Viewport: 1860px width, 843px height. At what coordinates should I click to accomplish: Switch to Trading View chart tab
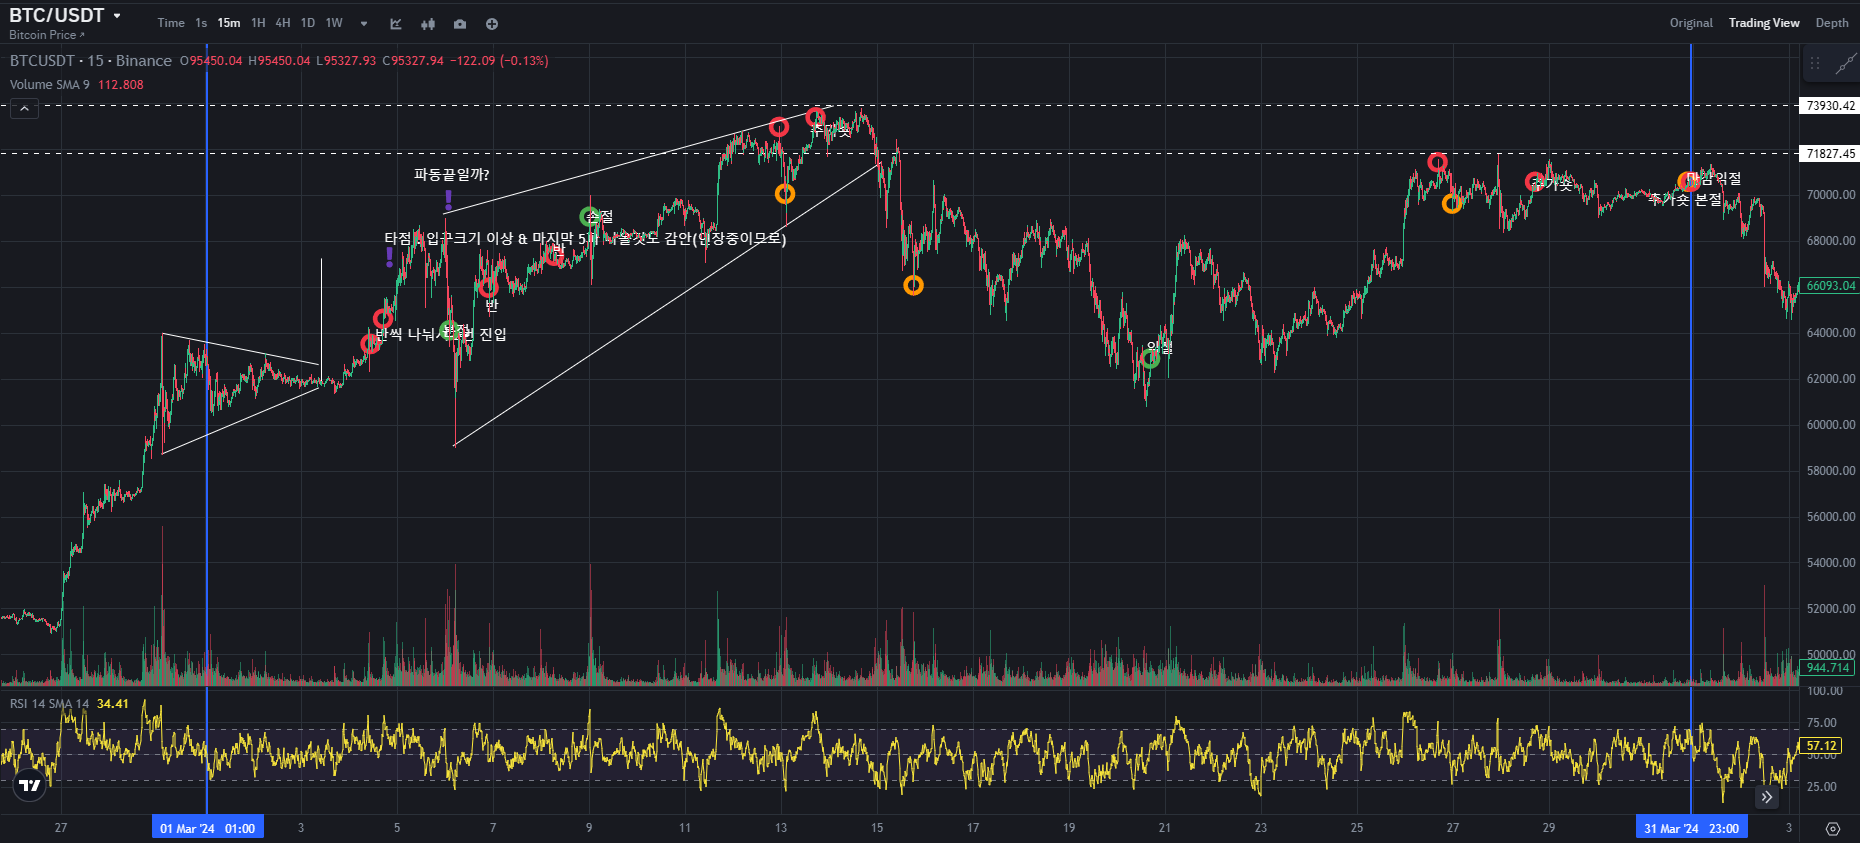[x=1764, y=23]
